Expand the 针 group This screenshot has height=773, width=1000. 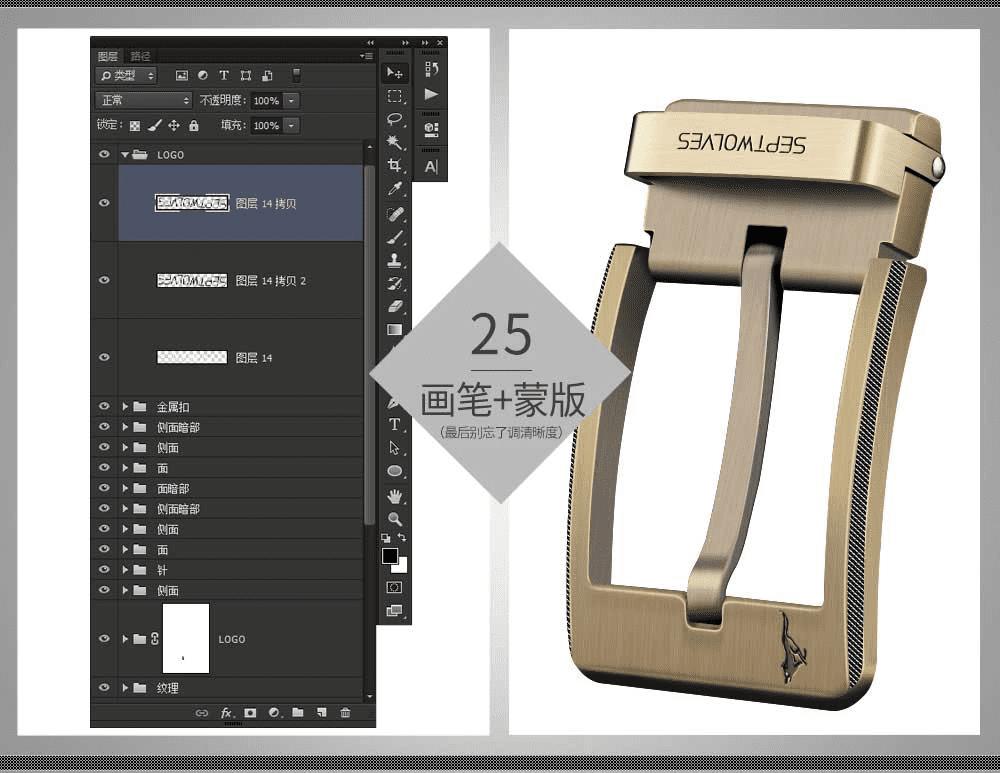pyautogui.click(x=125, y=570)
